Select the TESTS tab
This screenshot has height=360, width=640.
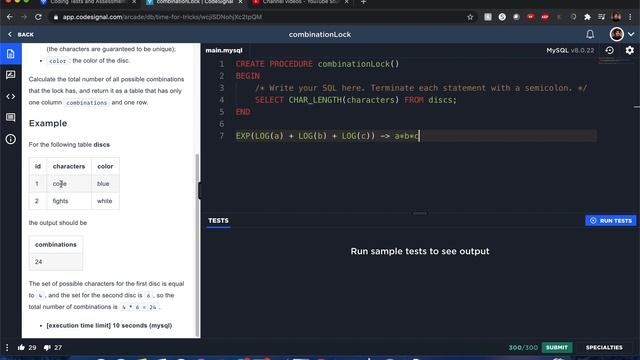point(218,220)
